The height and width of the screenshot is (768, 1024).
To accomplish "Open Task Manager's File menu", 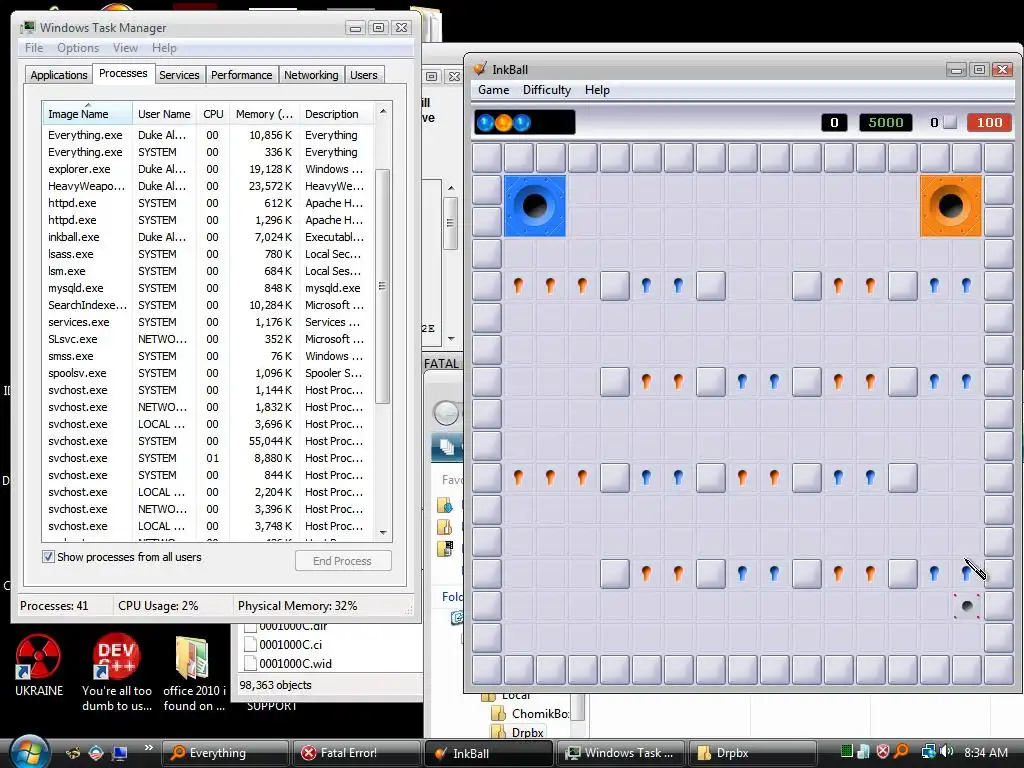I will click(x=34, y=48).
